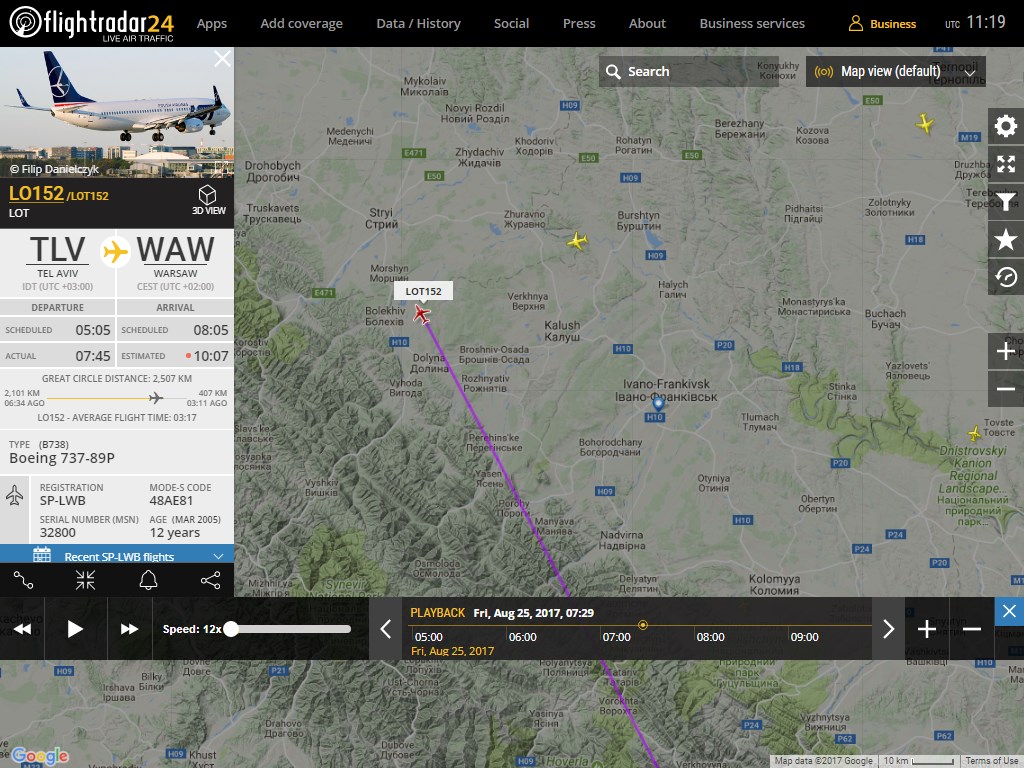Click the map Search field
1024x768 pixels.
point(689,71)
